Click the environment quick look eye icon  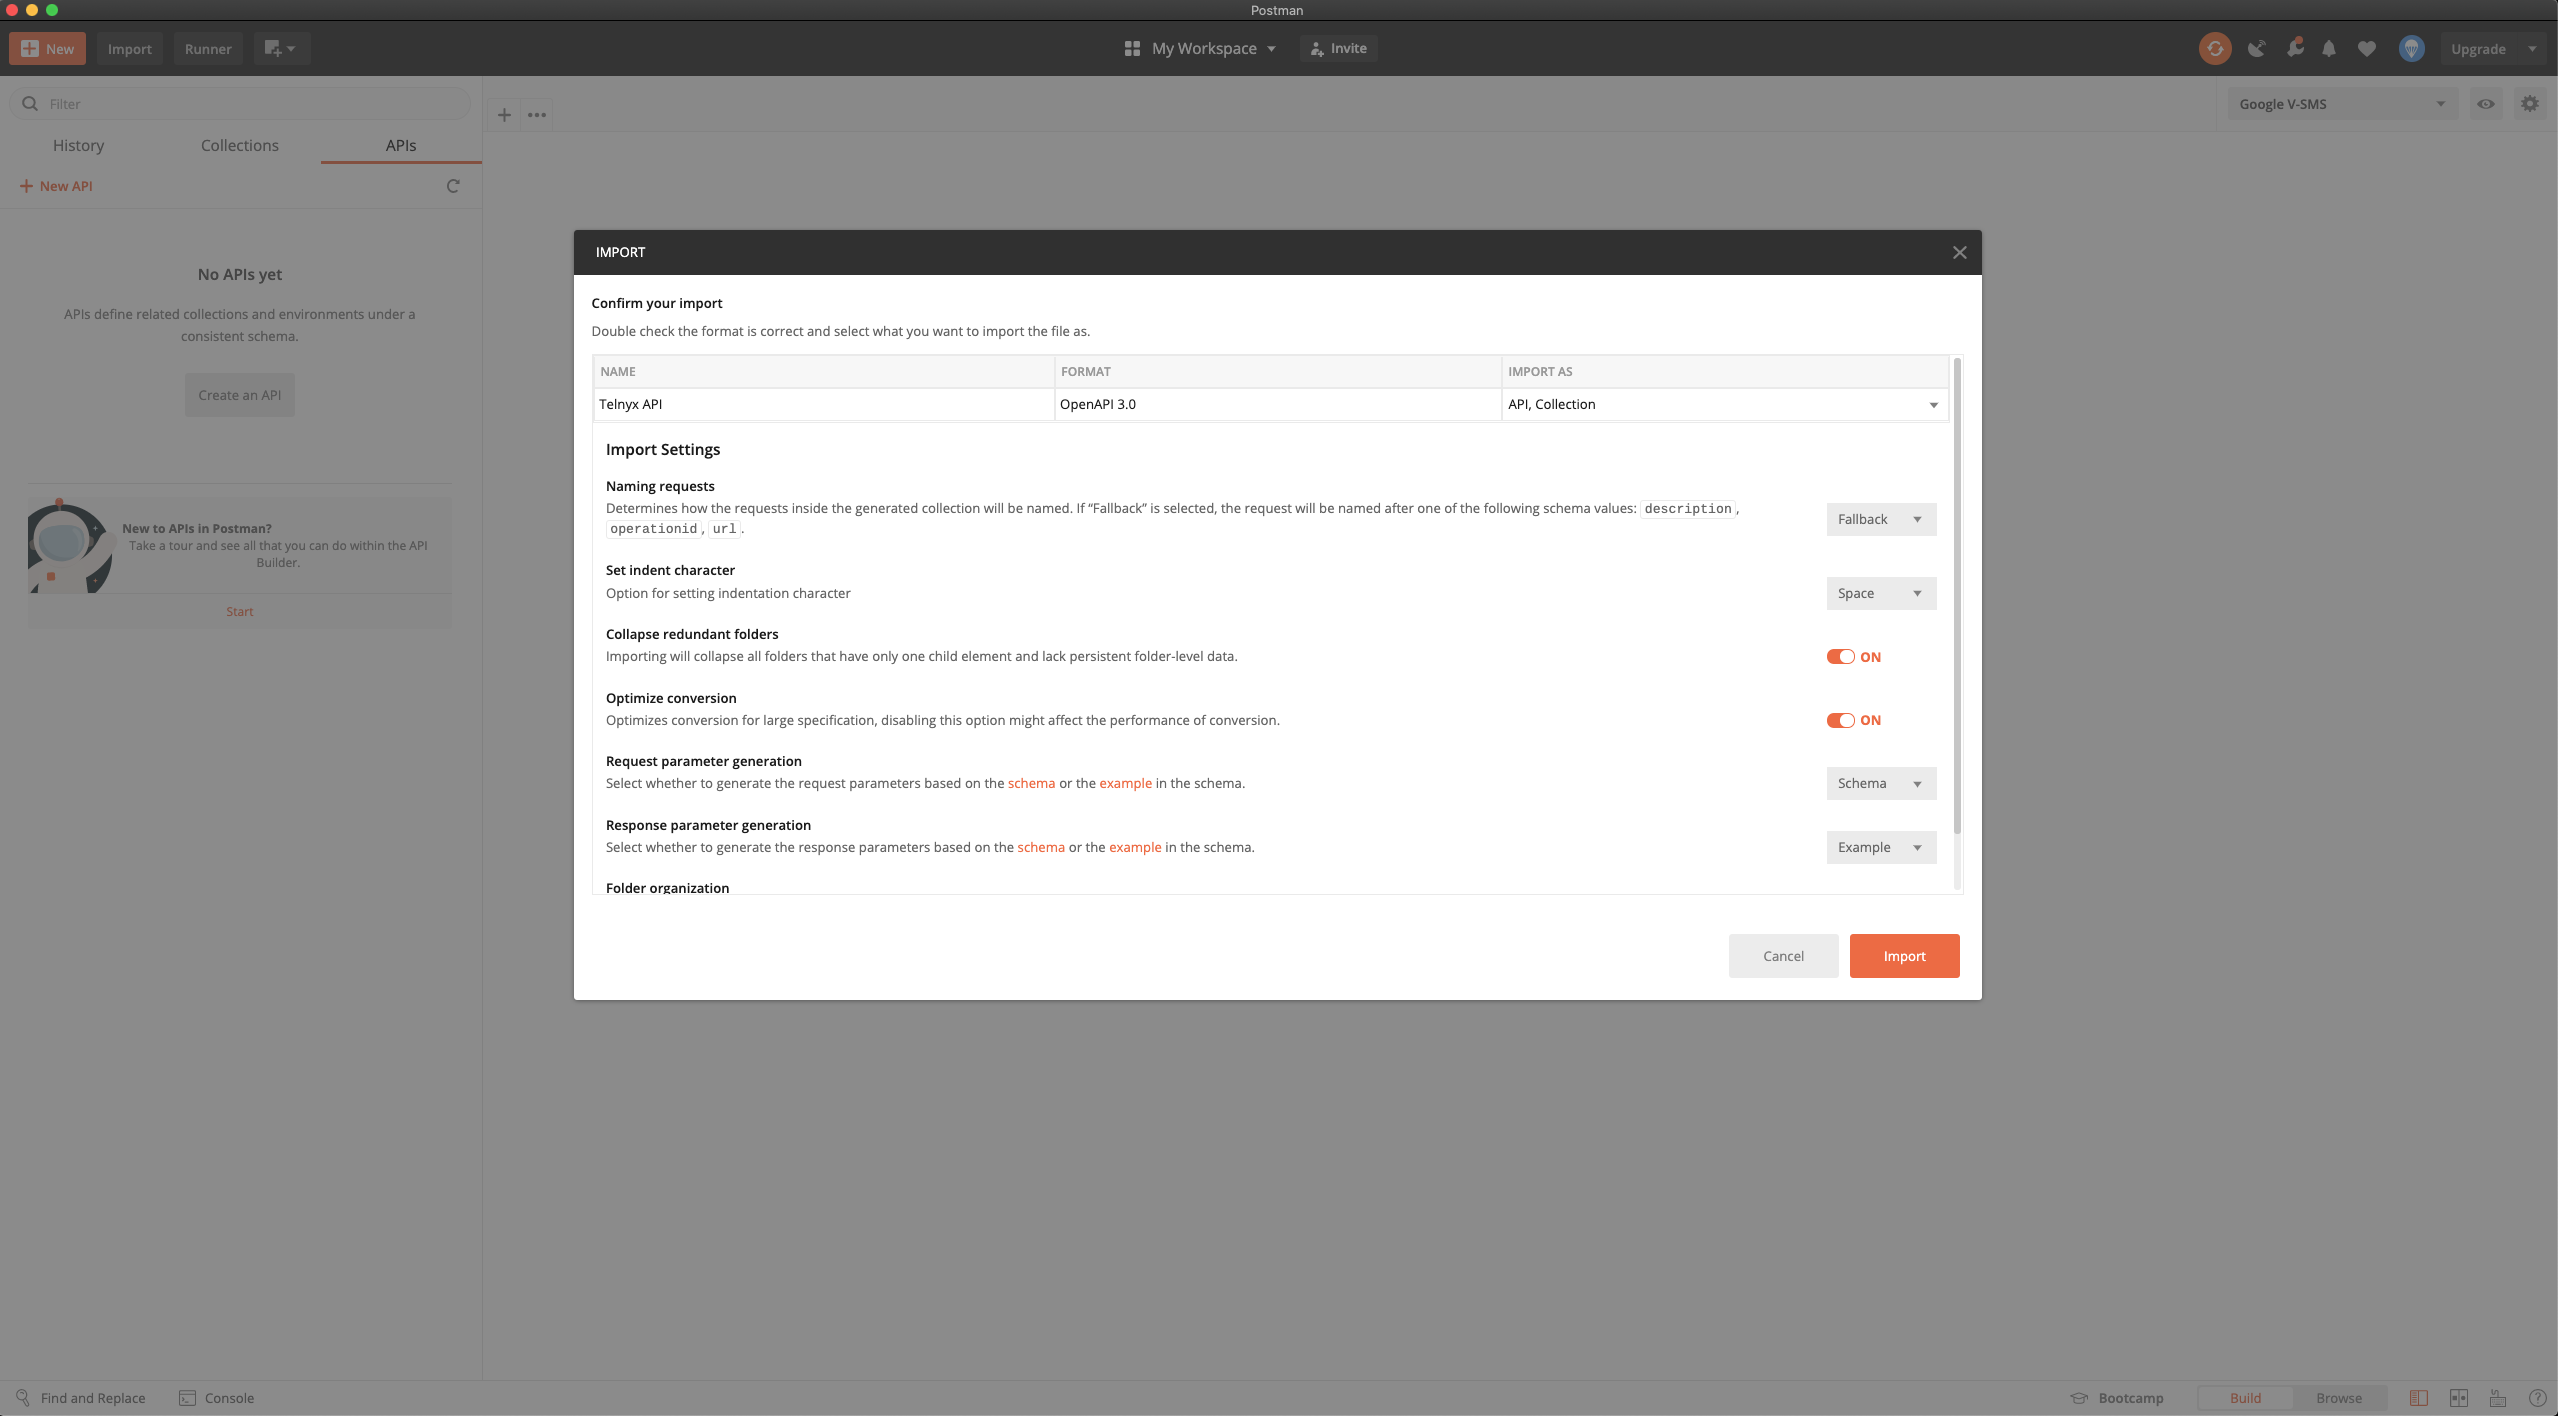(2485, 104)
